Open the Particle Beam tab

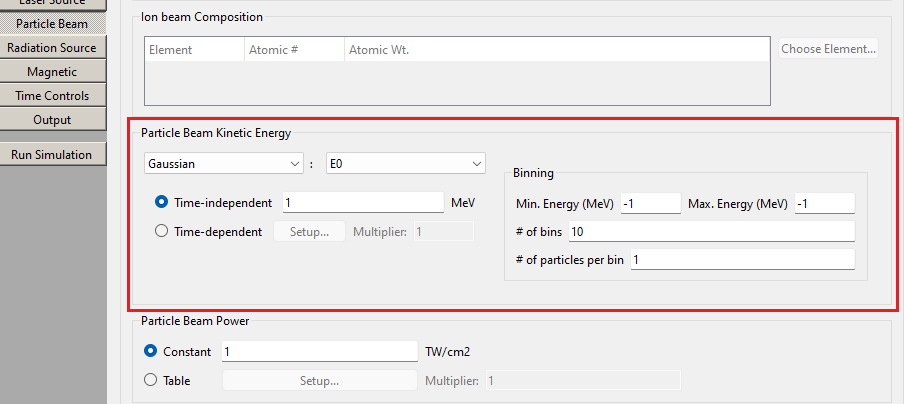click(x=52, y=23)
